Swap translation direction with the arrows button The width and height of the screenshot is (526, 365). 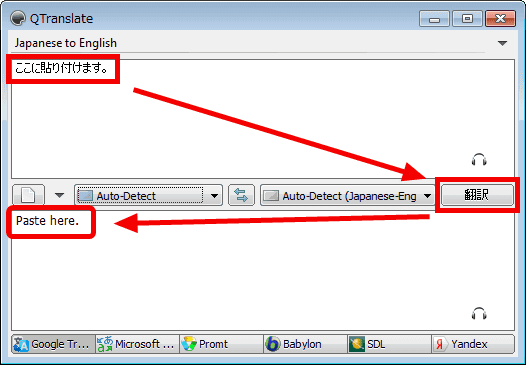241,195
